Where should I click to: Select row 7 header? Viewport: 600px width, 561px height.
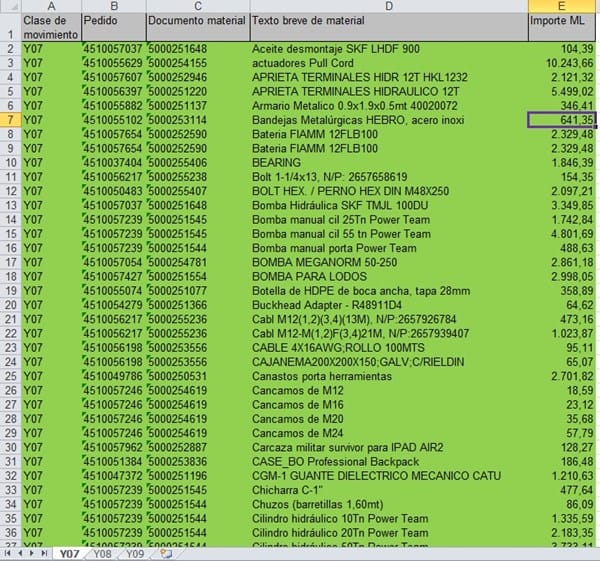[10, 120]
